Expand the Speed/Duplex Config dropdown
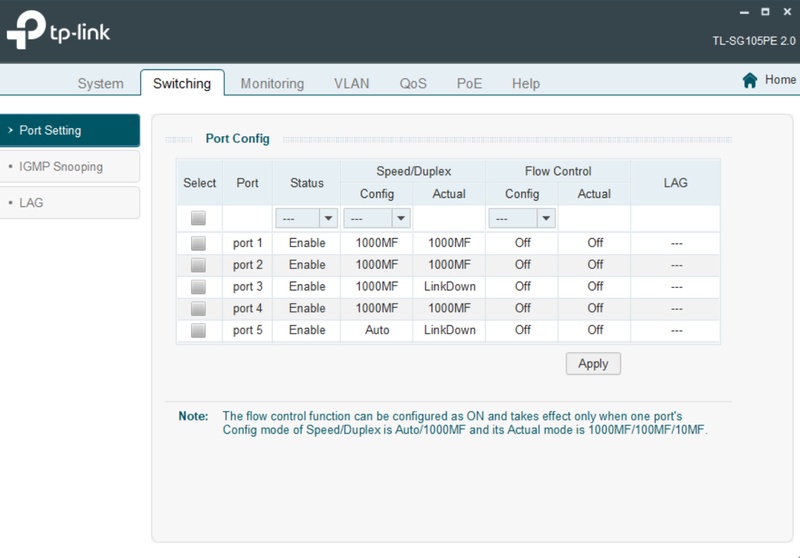Viewport: 800px width, 558px height. (376, 218)
